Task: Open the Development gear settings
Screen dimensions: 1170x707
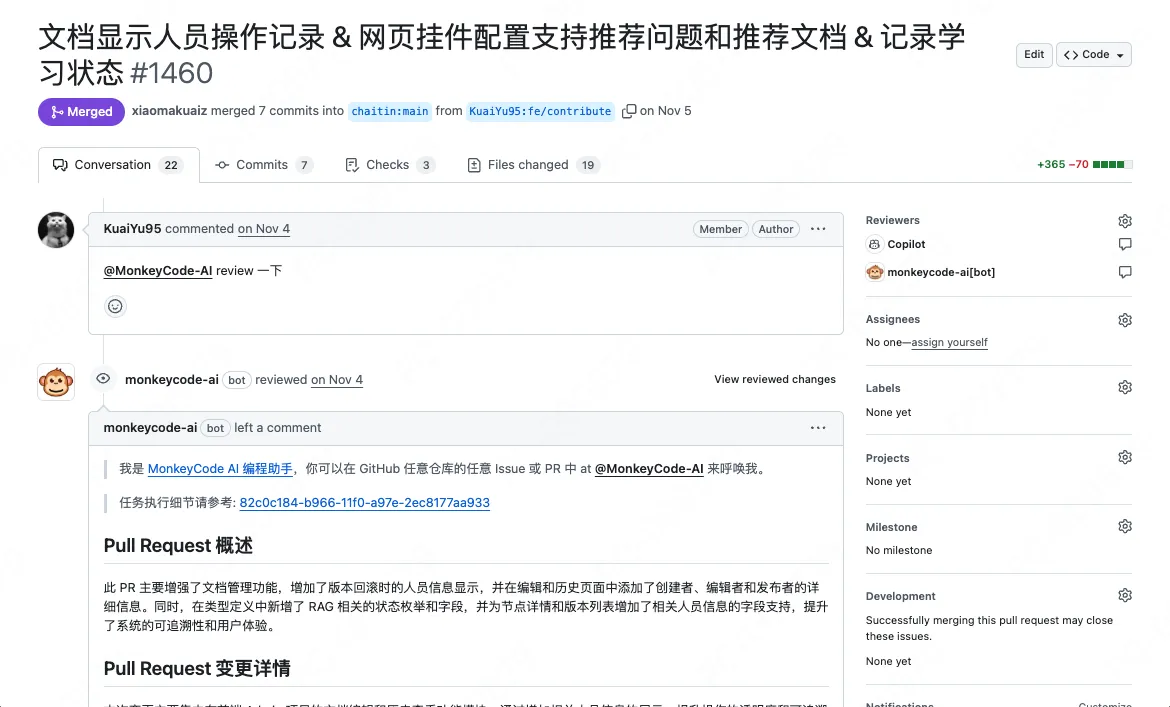Action: 1124,595
